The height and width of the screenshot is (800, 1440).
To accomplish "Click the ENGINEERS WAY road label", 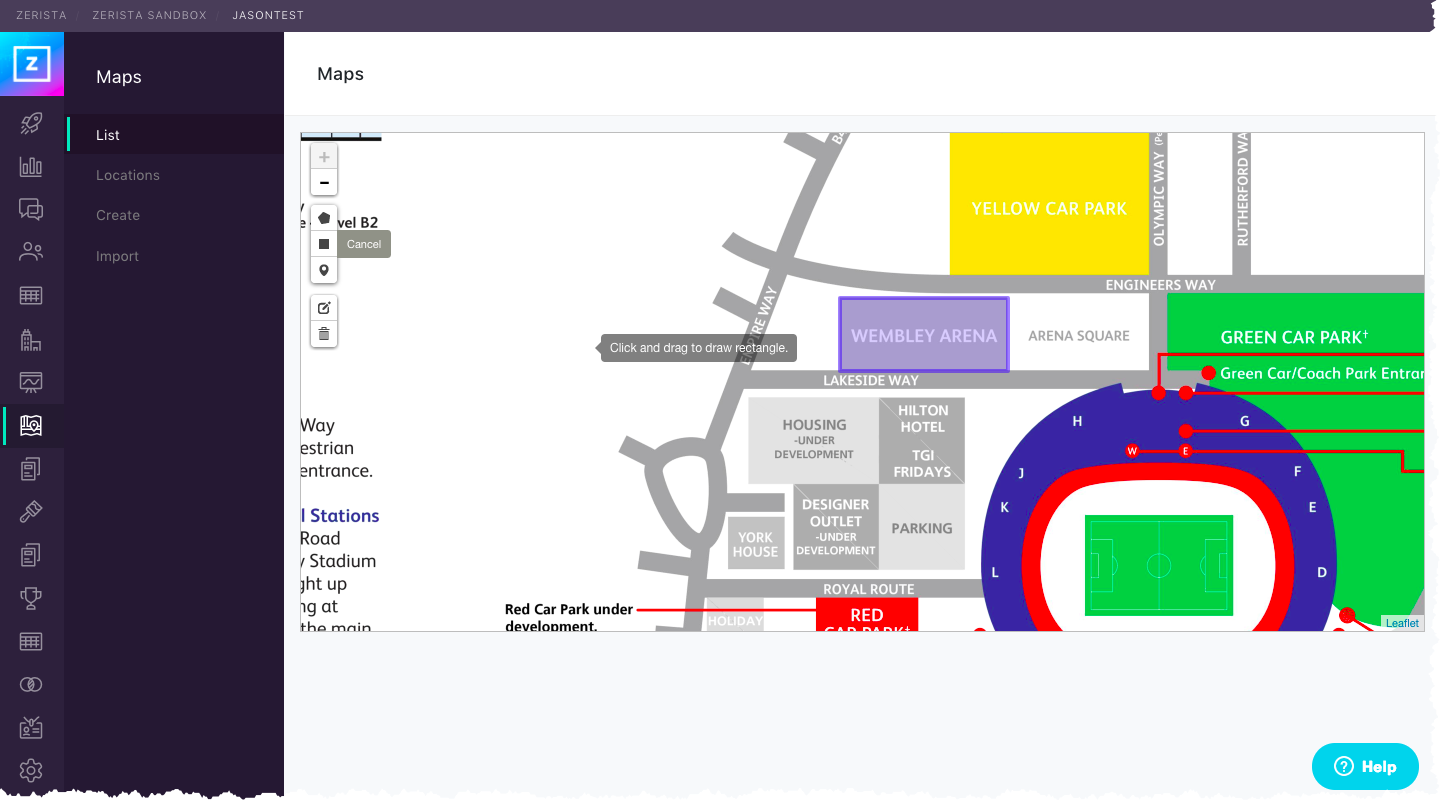I will click(x=1160, y=285).
